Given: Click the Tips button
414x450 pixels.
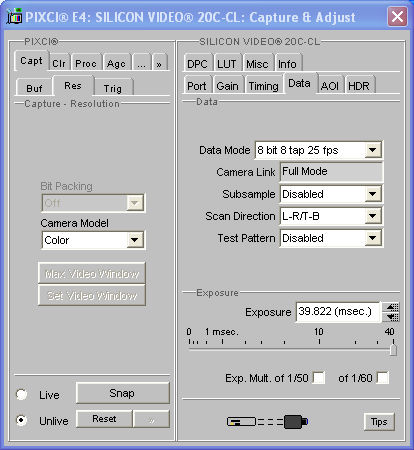Looking at the screenshot, I should pyautogui.click(x=379, y=422).
